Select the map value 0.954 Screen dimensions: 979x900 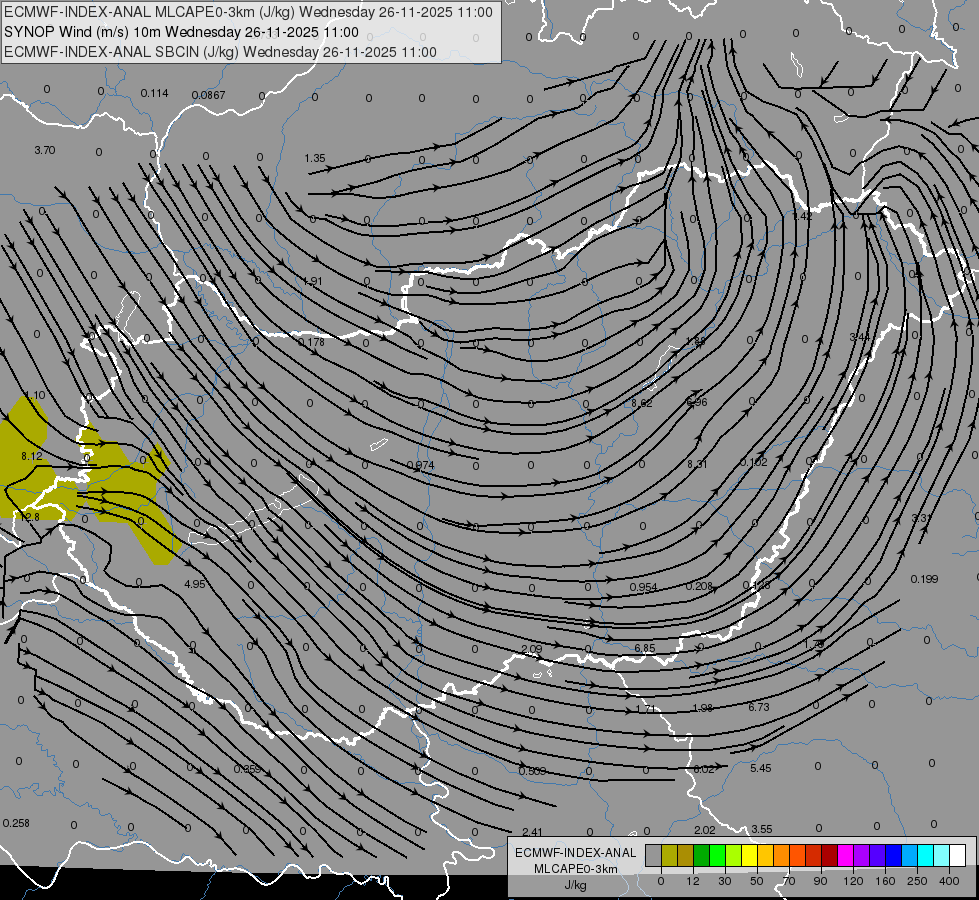(643, 587)
